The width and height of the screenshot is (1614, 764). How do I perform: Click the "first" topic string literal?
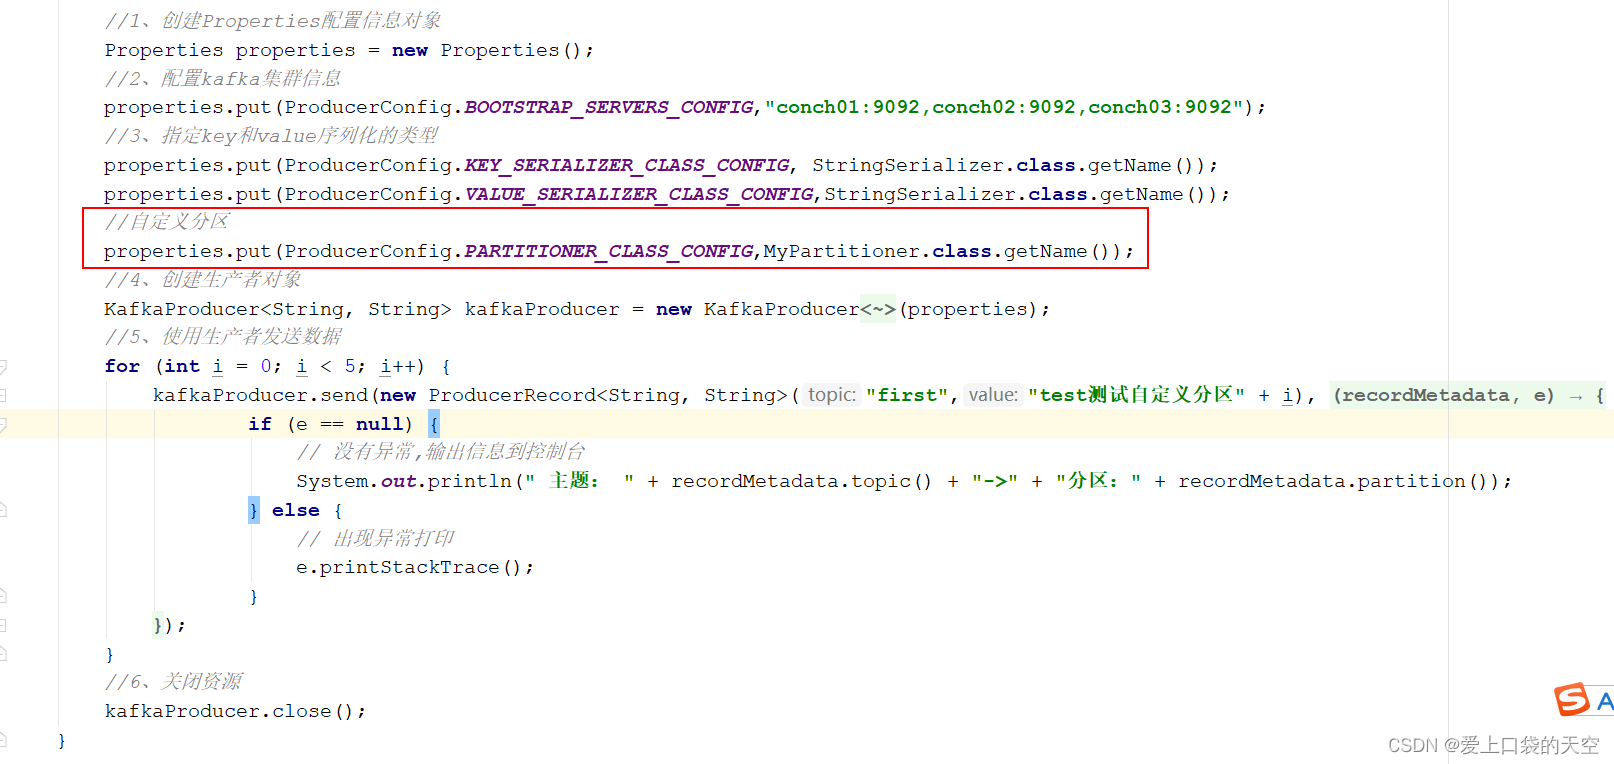[907, 395]
